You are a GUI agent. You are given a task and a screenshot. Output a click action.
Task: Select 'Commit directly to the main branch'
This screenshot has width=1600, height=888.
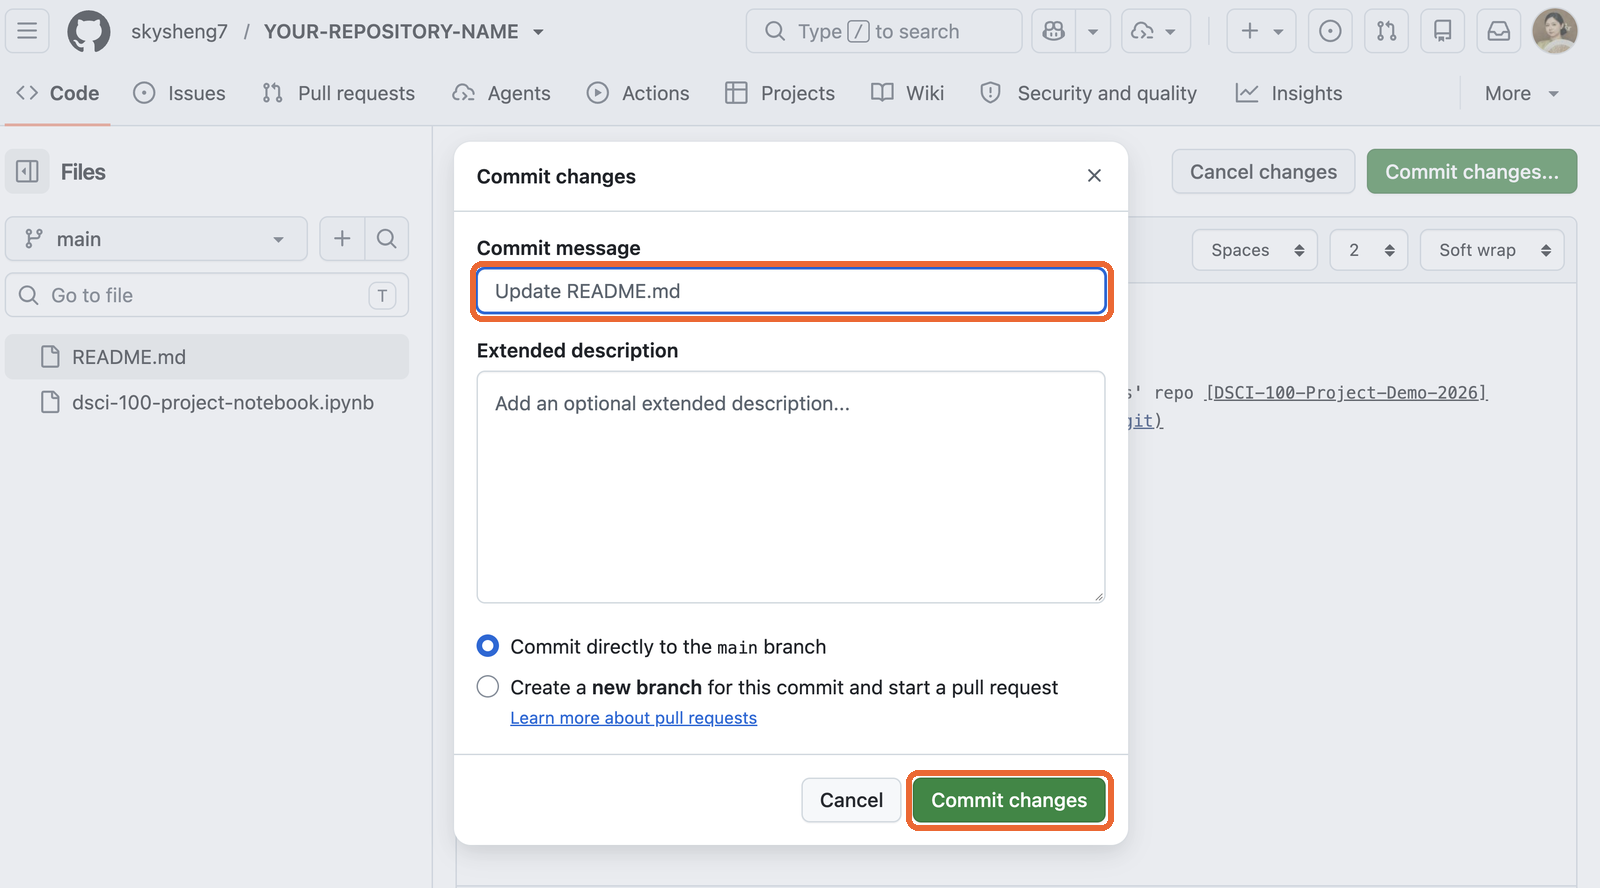488,646
